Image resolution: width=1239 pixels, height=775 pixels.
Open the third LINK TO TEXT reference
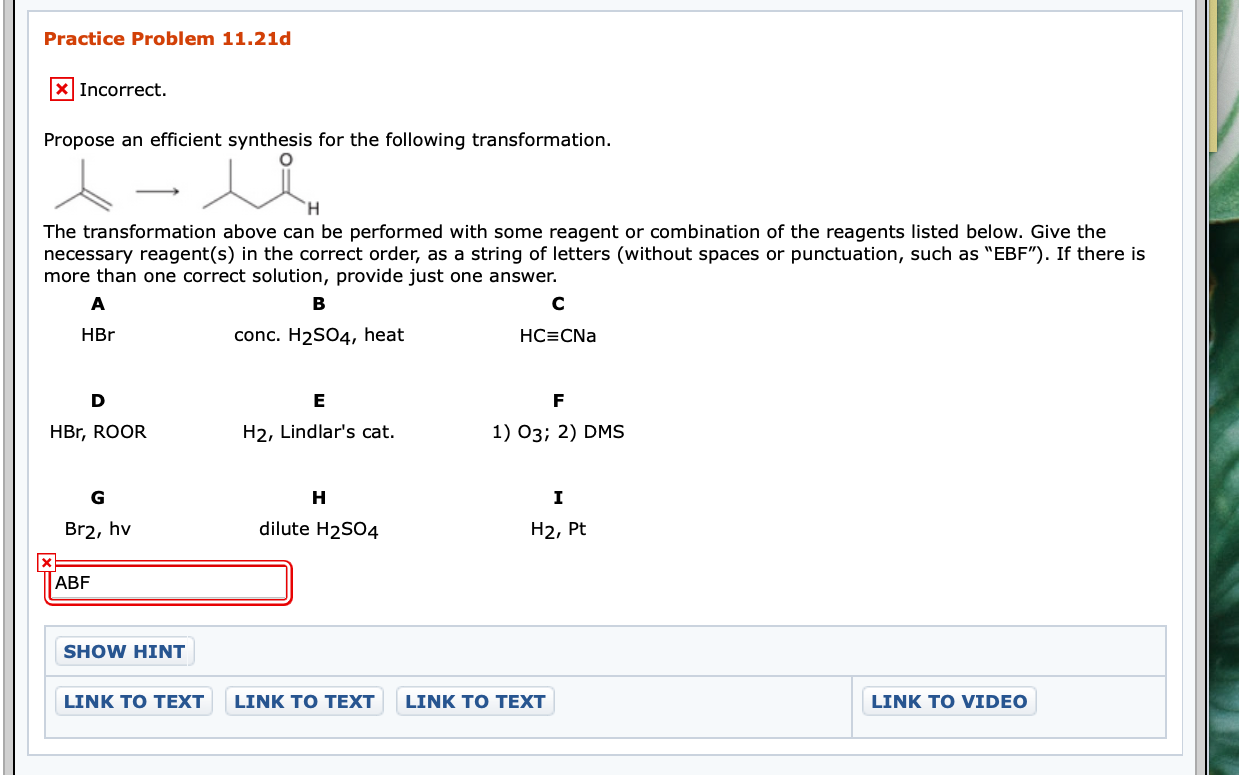[475, 701]
